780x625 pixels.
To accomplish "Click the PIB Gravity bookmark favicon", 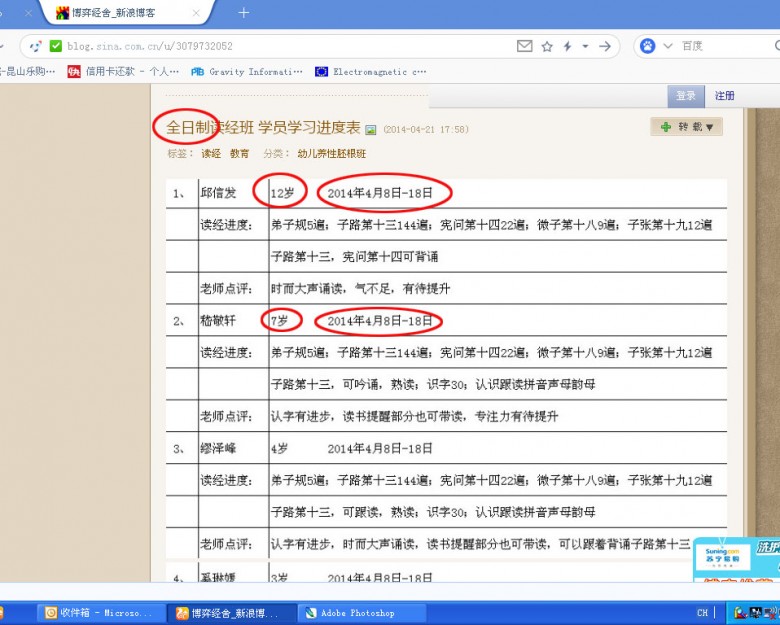I will click(x=197, y=72).
